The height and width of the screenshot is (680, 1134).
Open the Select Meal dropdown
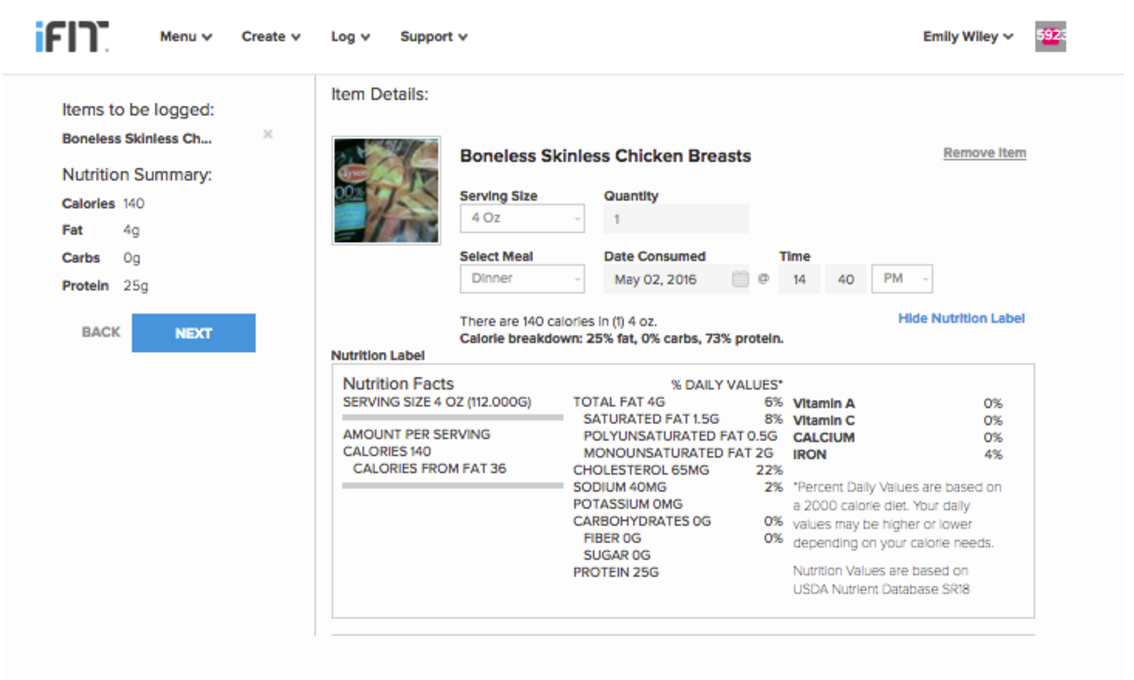(x=522, y=279)
